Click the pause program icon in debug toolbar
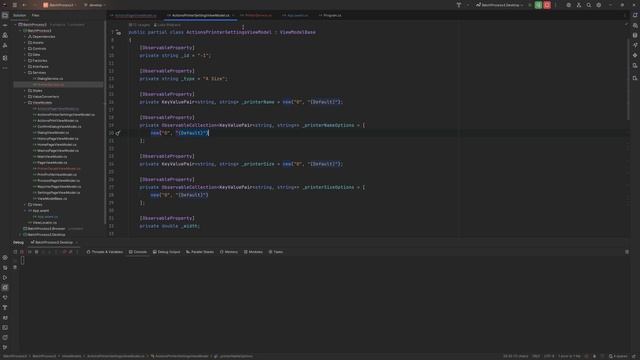 point(36,252)
